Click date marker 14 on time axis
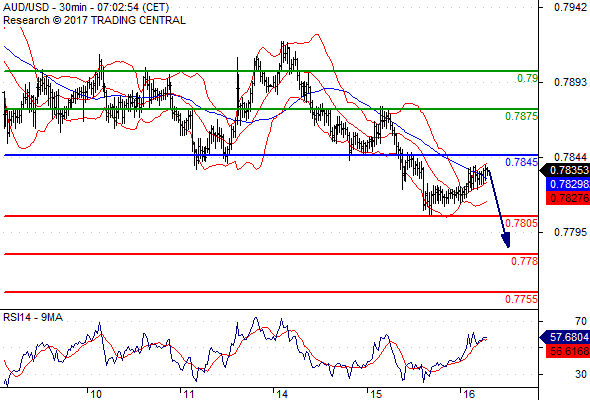Image resolution: width=590 pixels, height=400 pixels. click(x=282, y=394)
